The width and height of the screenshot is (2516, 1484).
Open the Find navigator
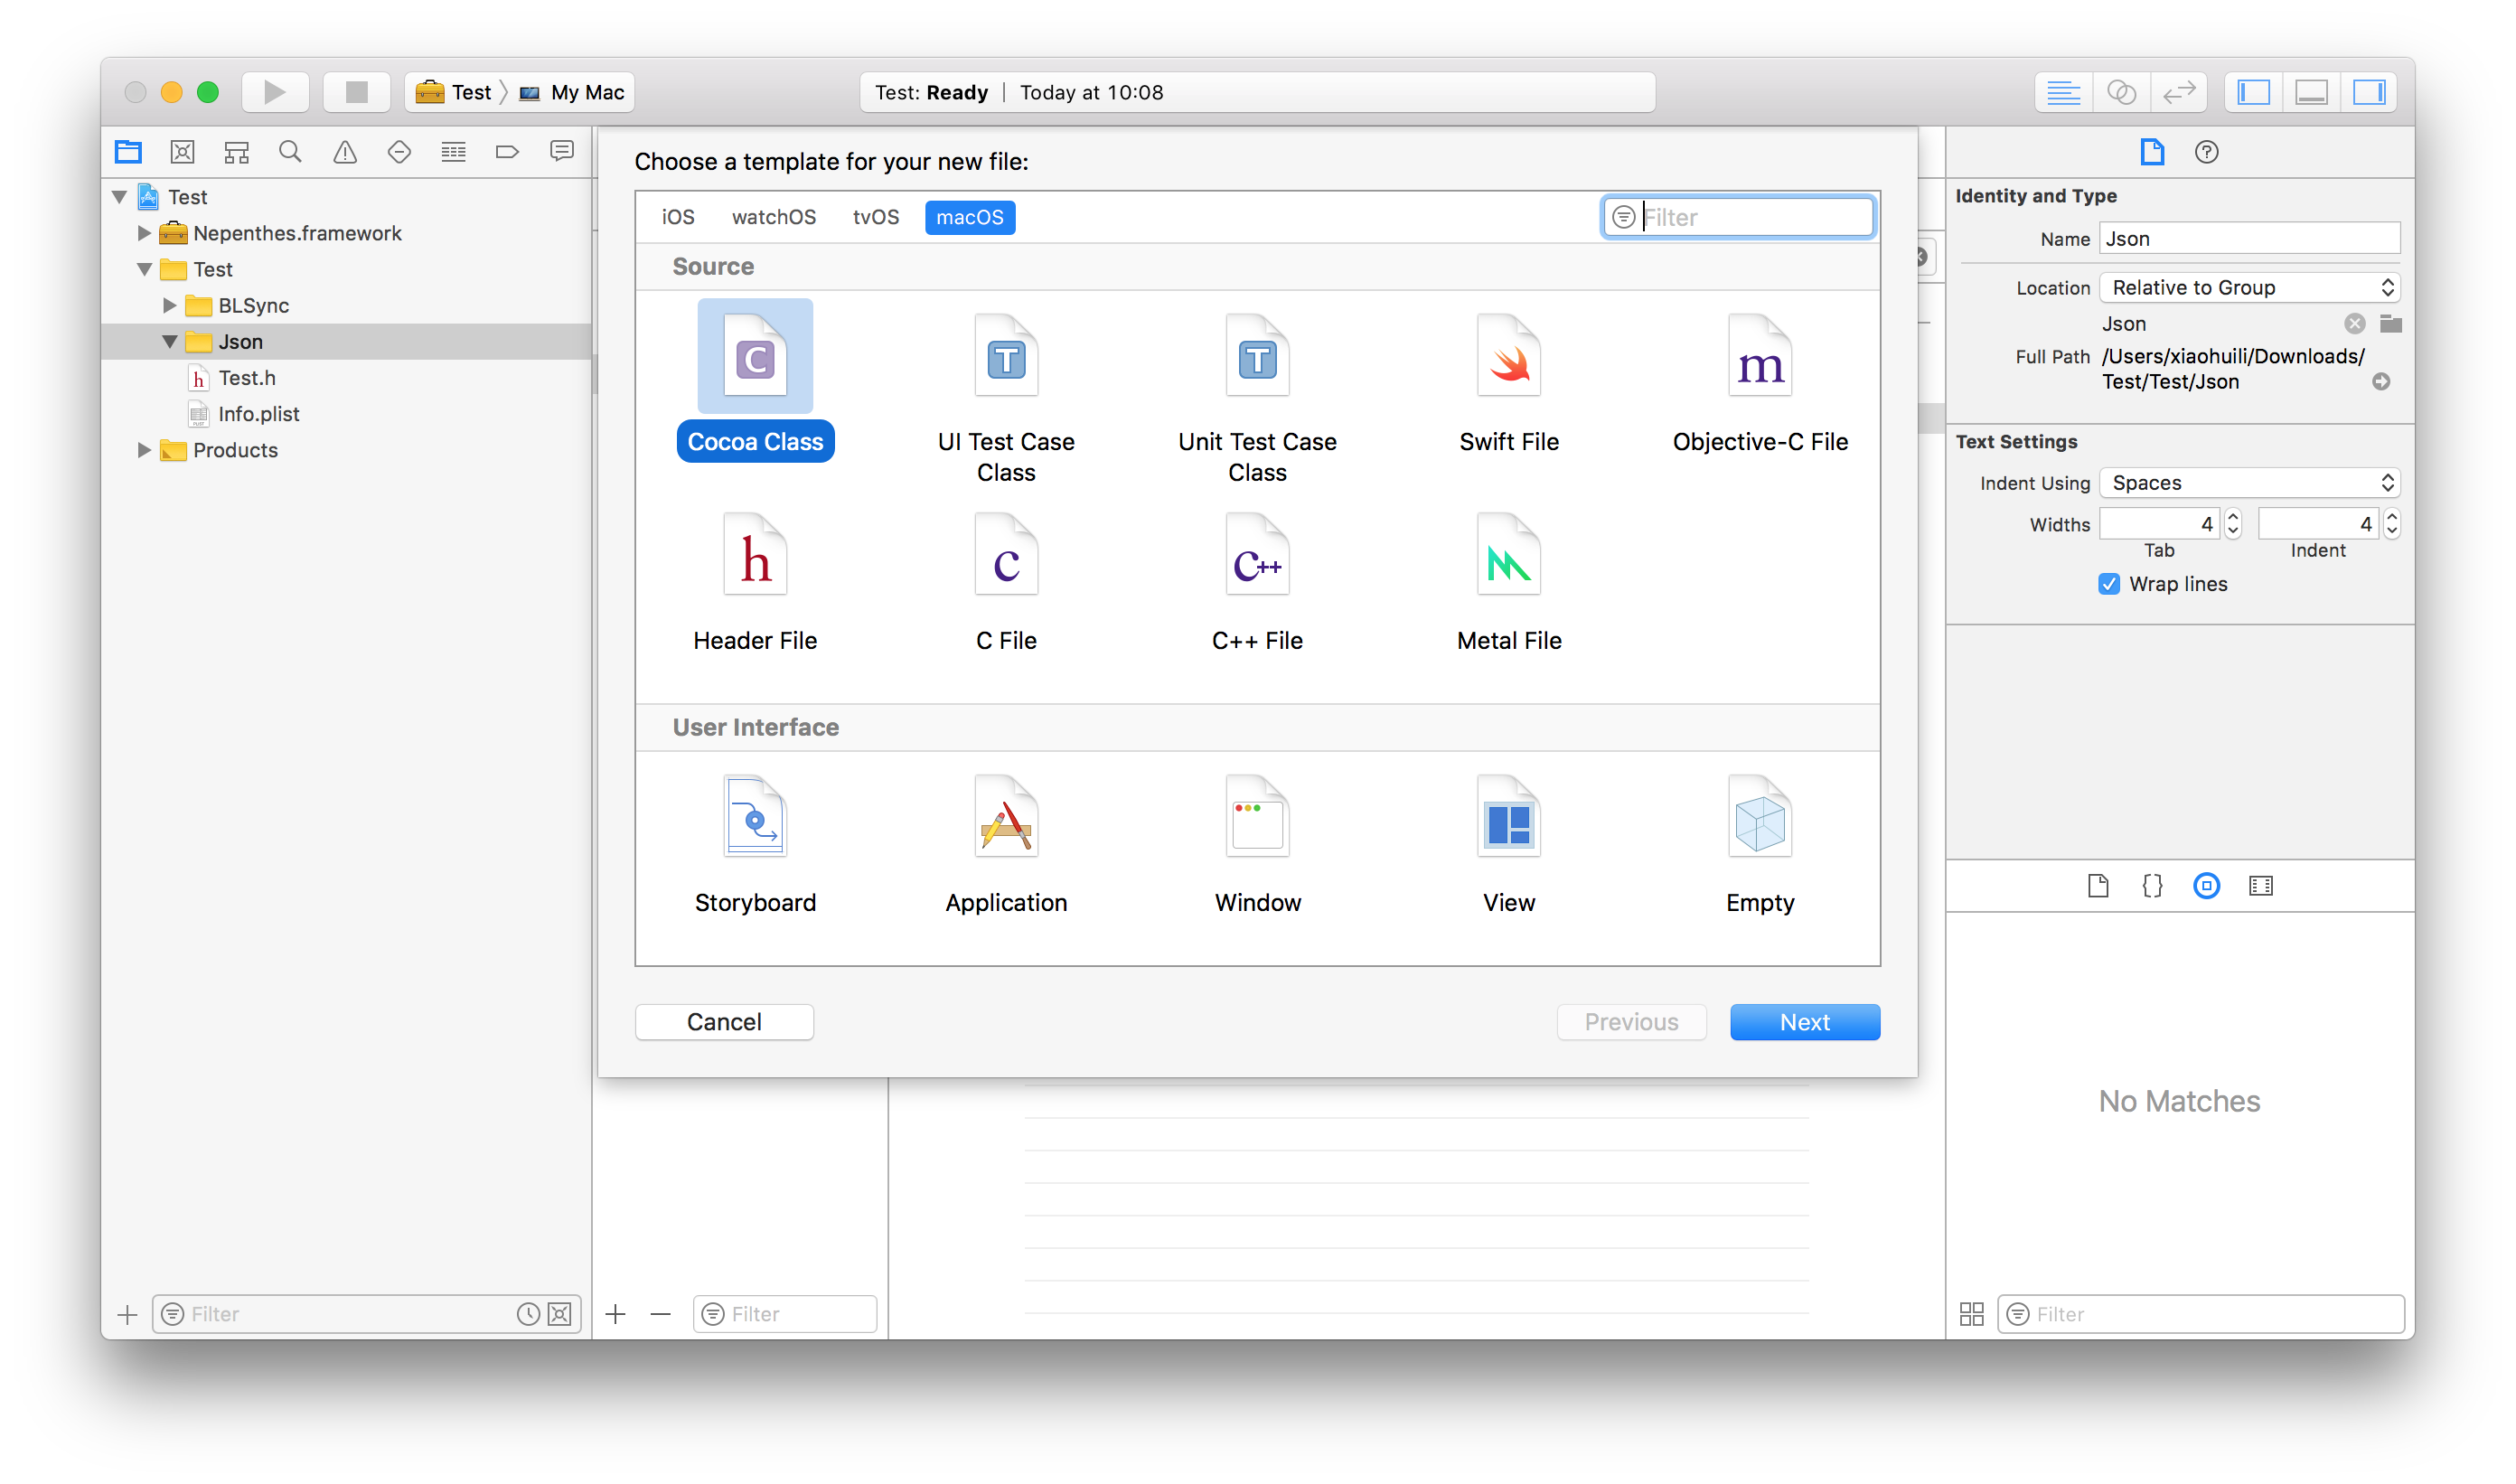(290, 152)
